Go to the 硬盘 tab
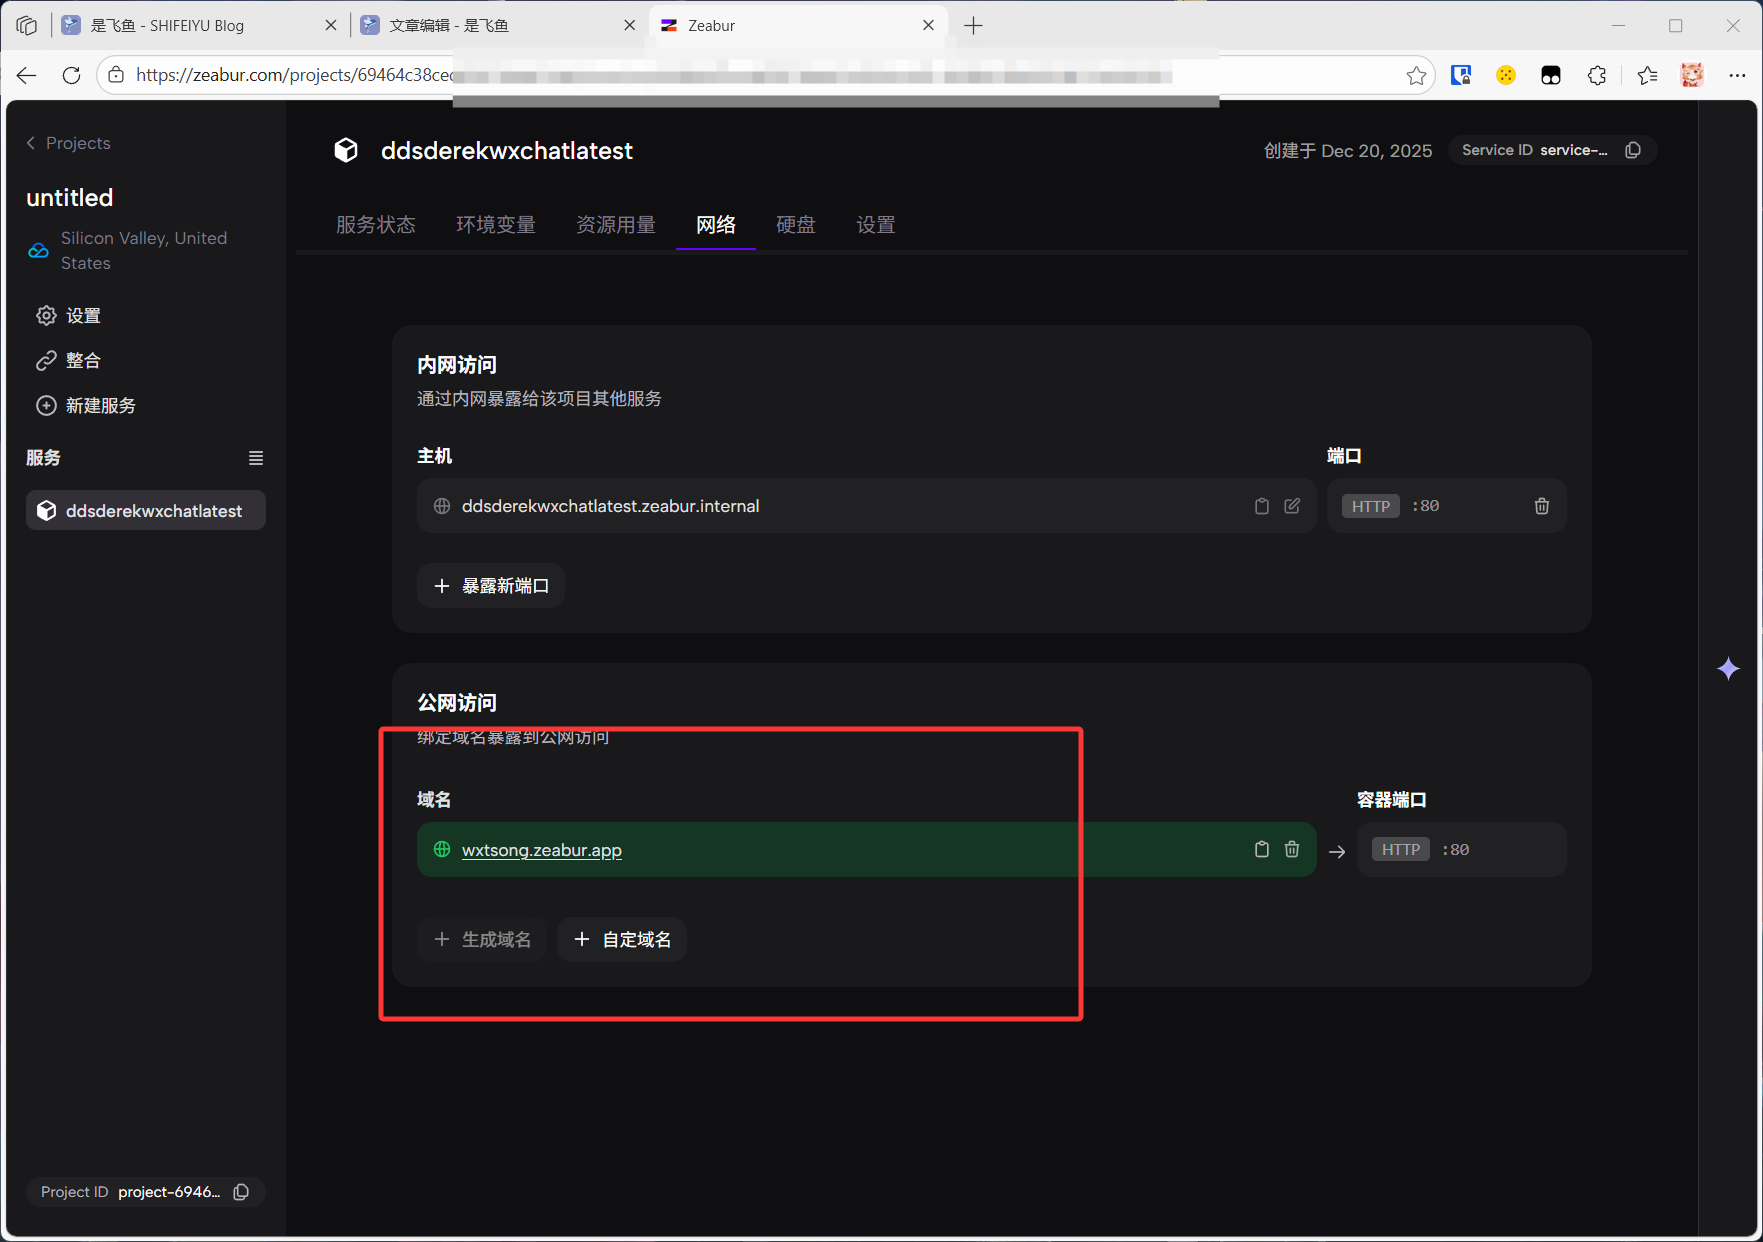The height and width of the screenshot is (1242, 1763). pos(796,225)
